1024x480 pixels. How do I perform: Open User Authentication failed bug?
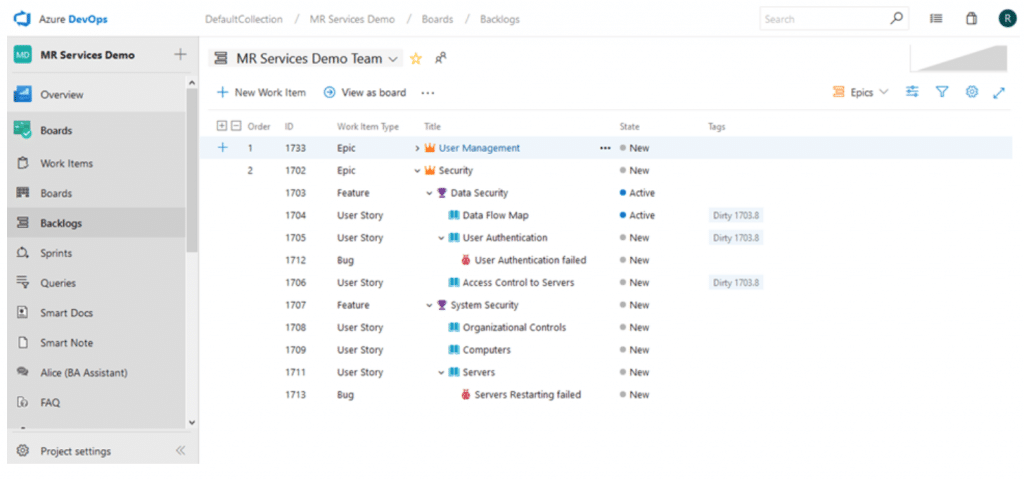click(x=530, y=260)
